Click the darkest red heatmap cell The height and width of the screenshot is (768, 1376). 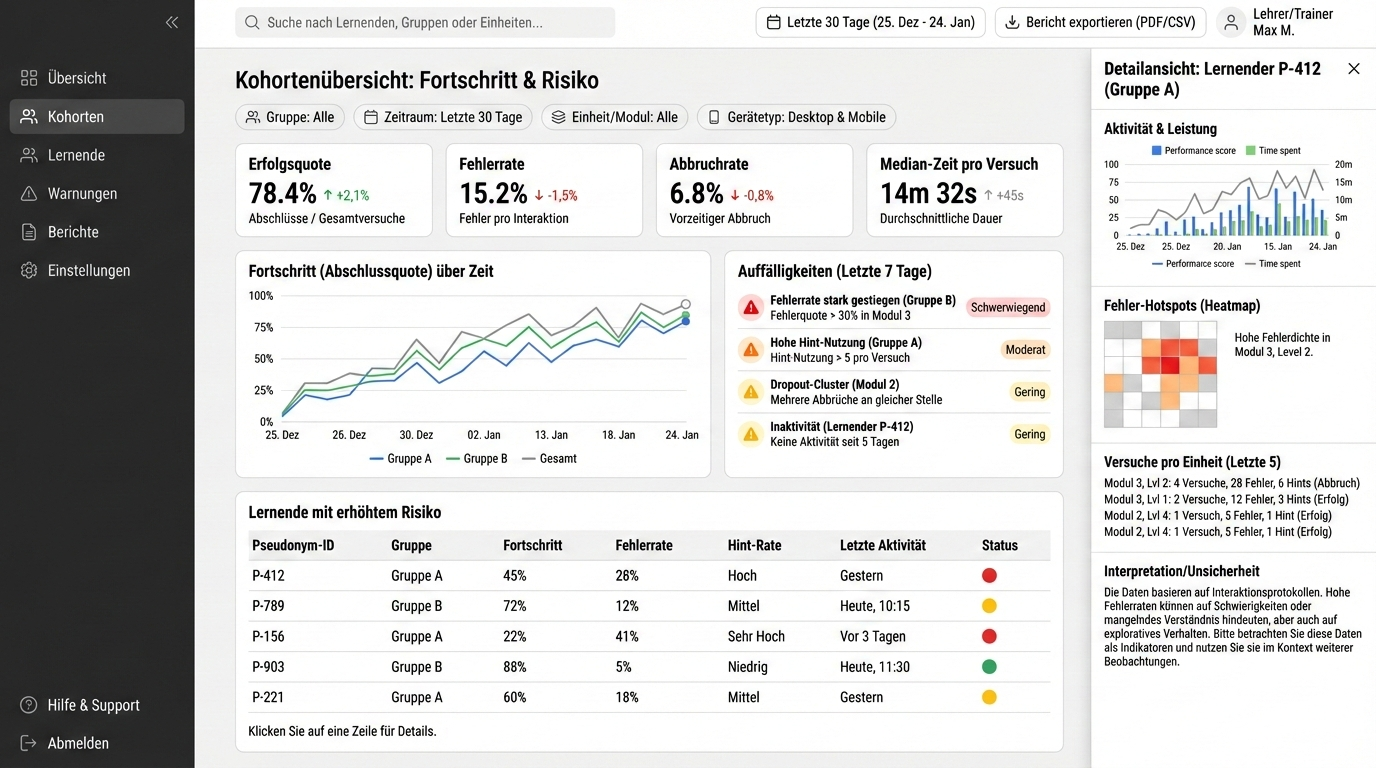coord(1170,366)
